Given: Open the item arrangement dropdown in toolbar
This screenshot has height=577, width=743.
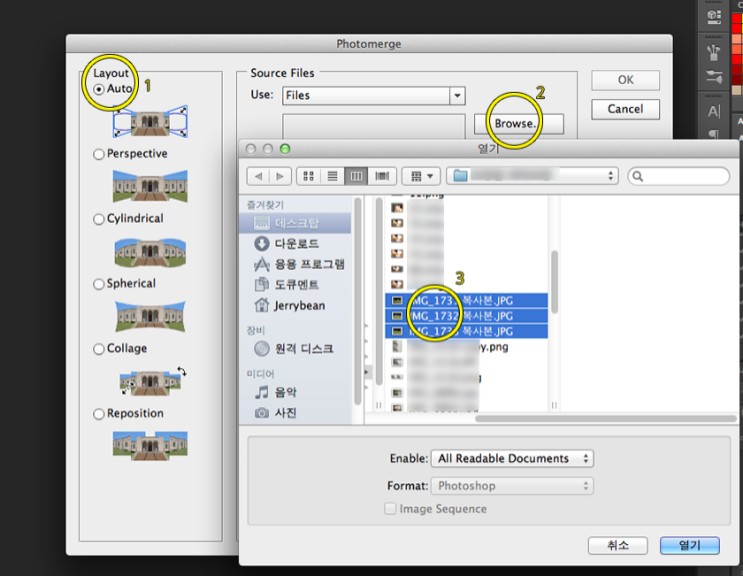Looking at the screenshot, I should 421,176.
